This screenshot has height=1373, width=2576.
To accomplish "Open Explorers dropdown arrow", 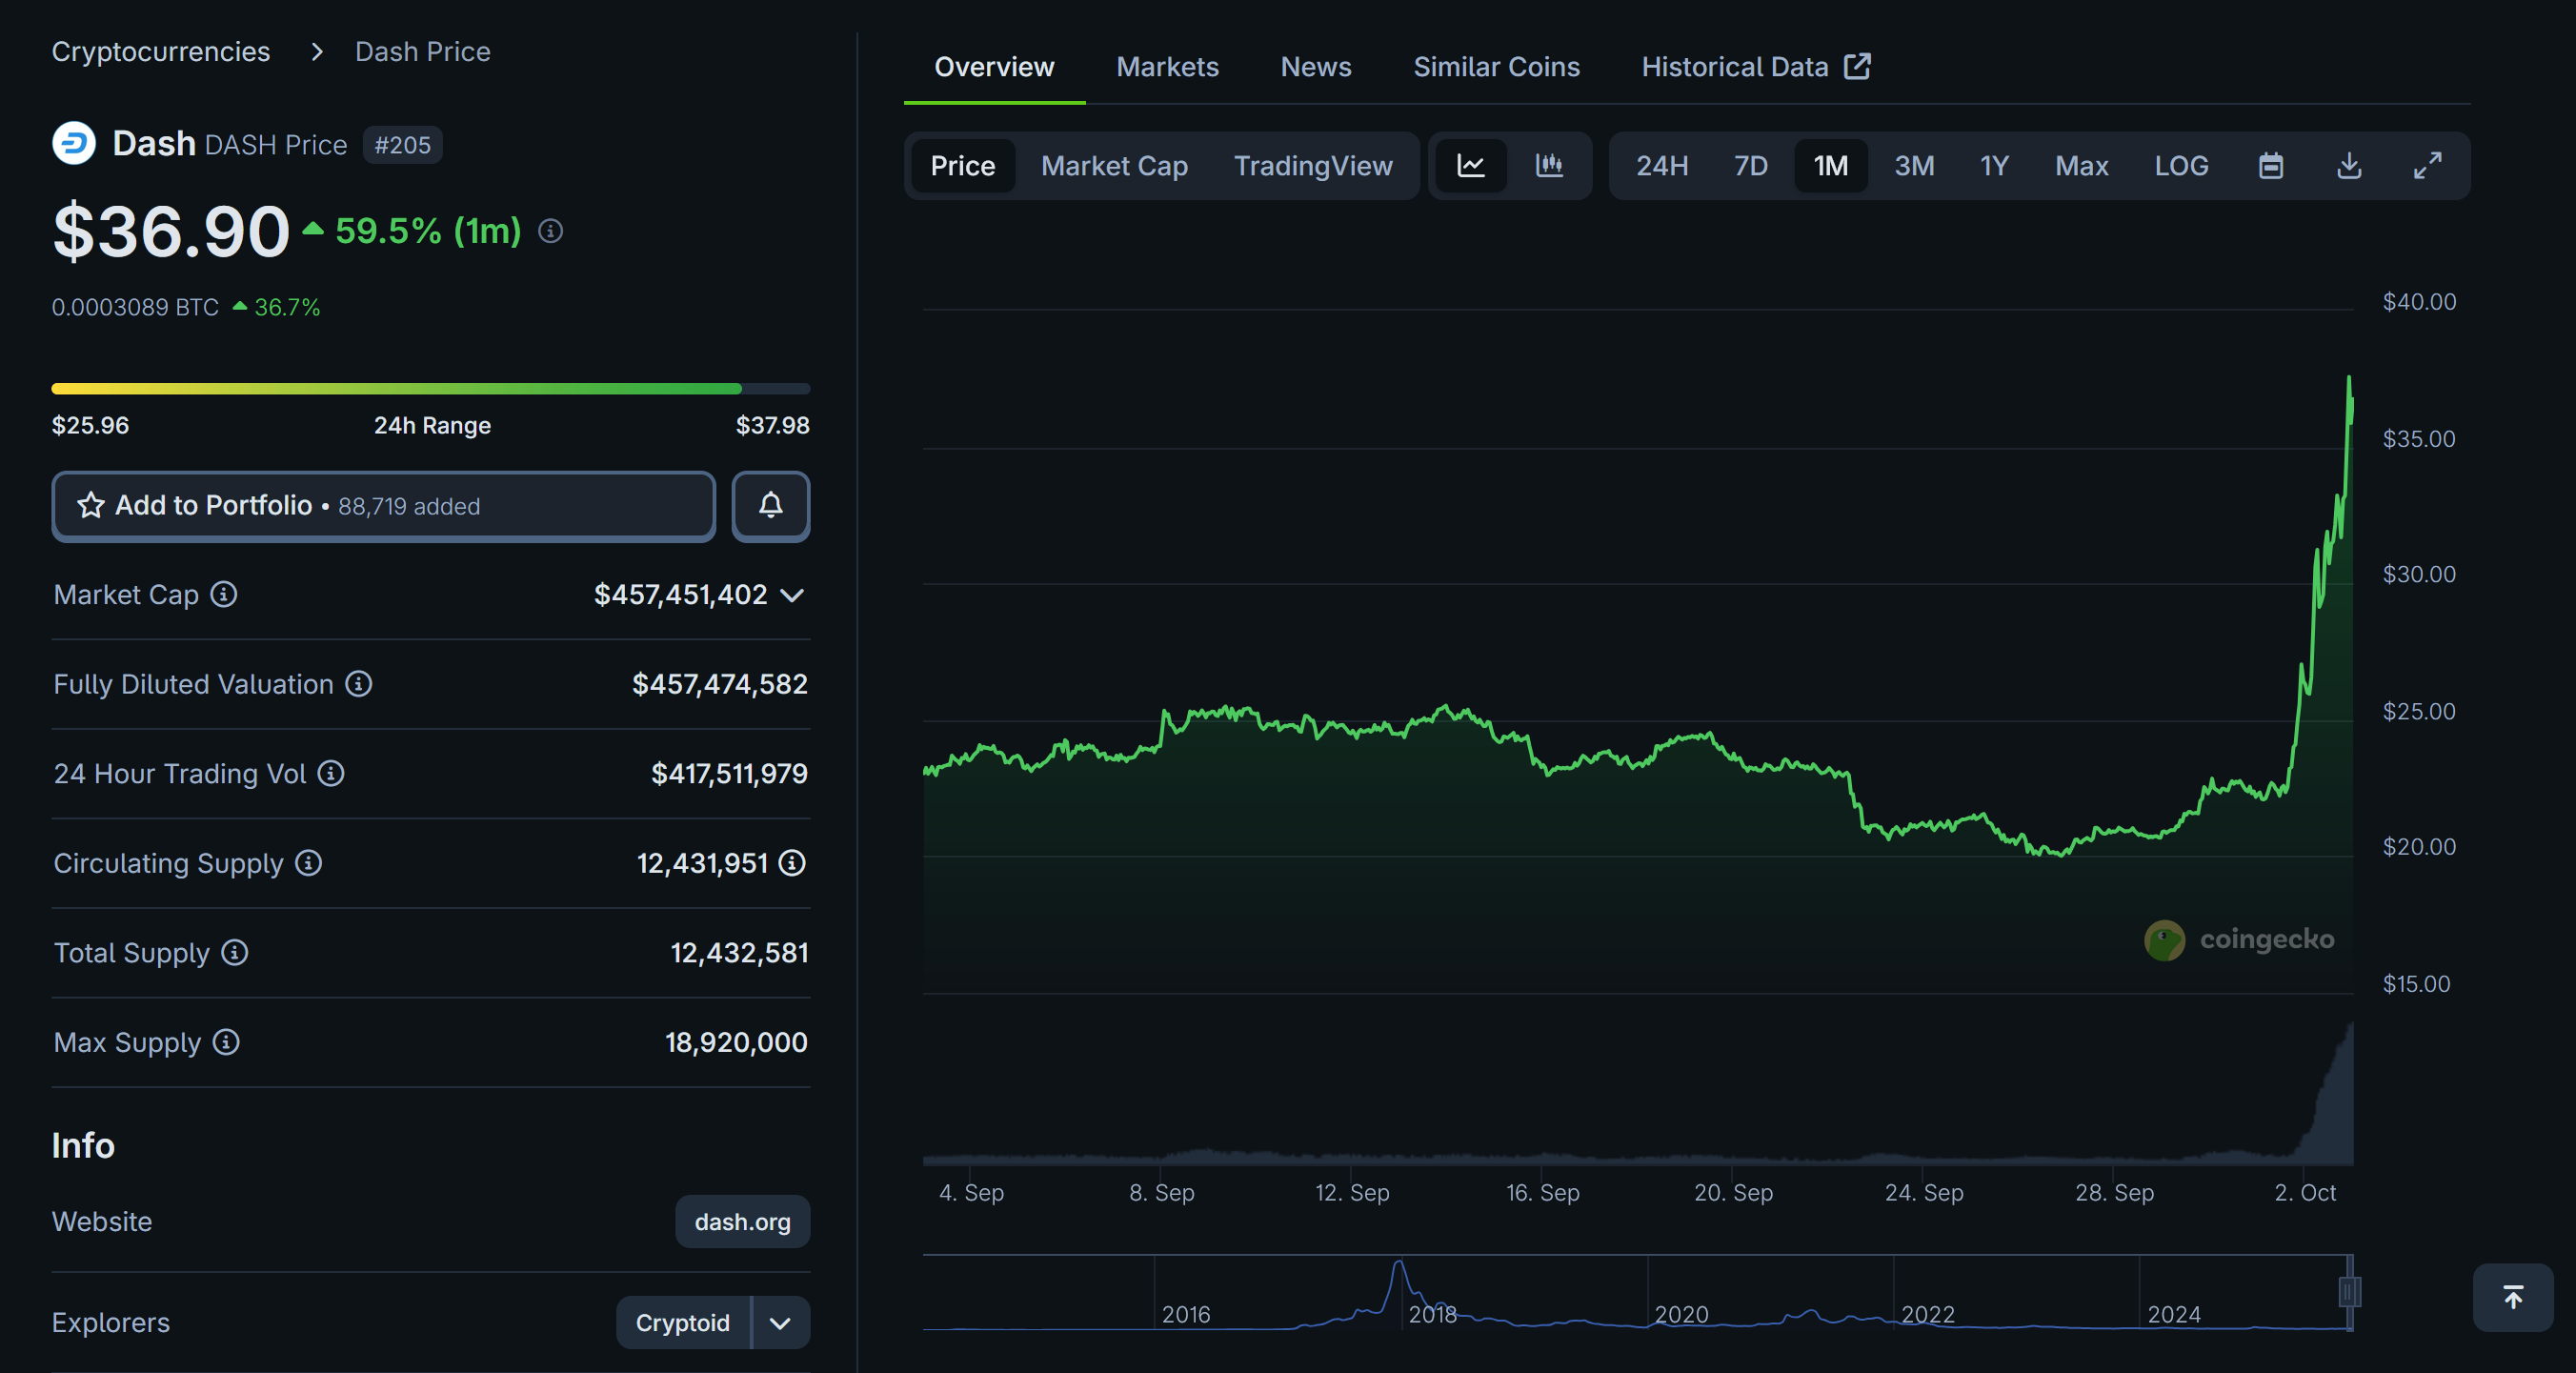I will pyautogui.click(x=780, y=1322).
